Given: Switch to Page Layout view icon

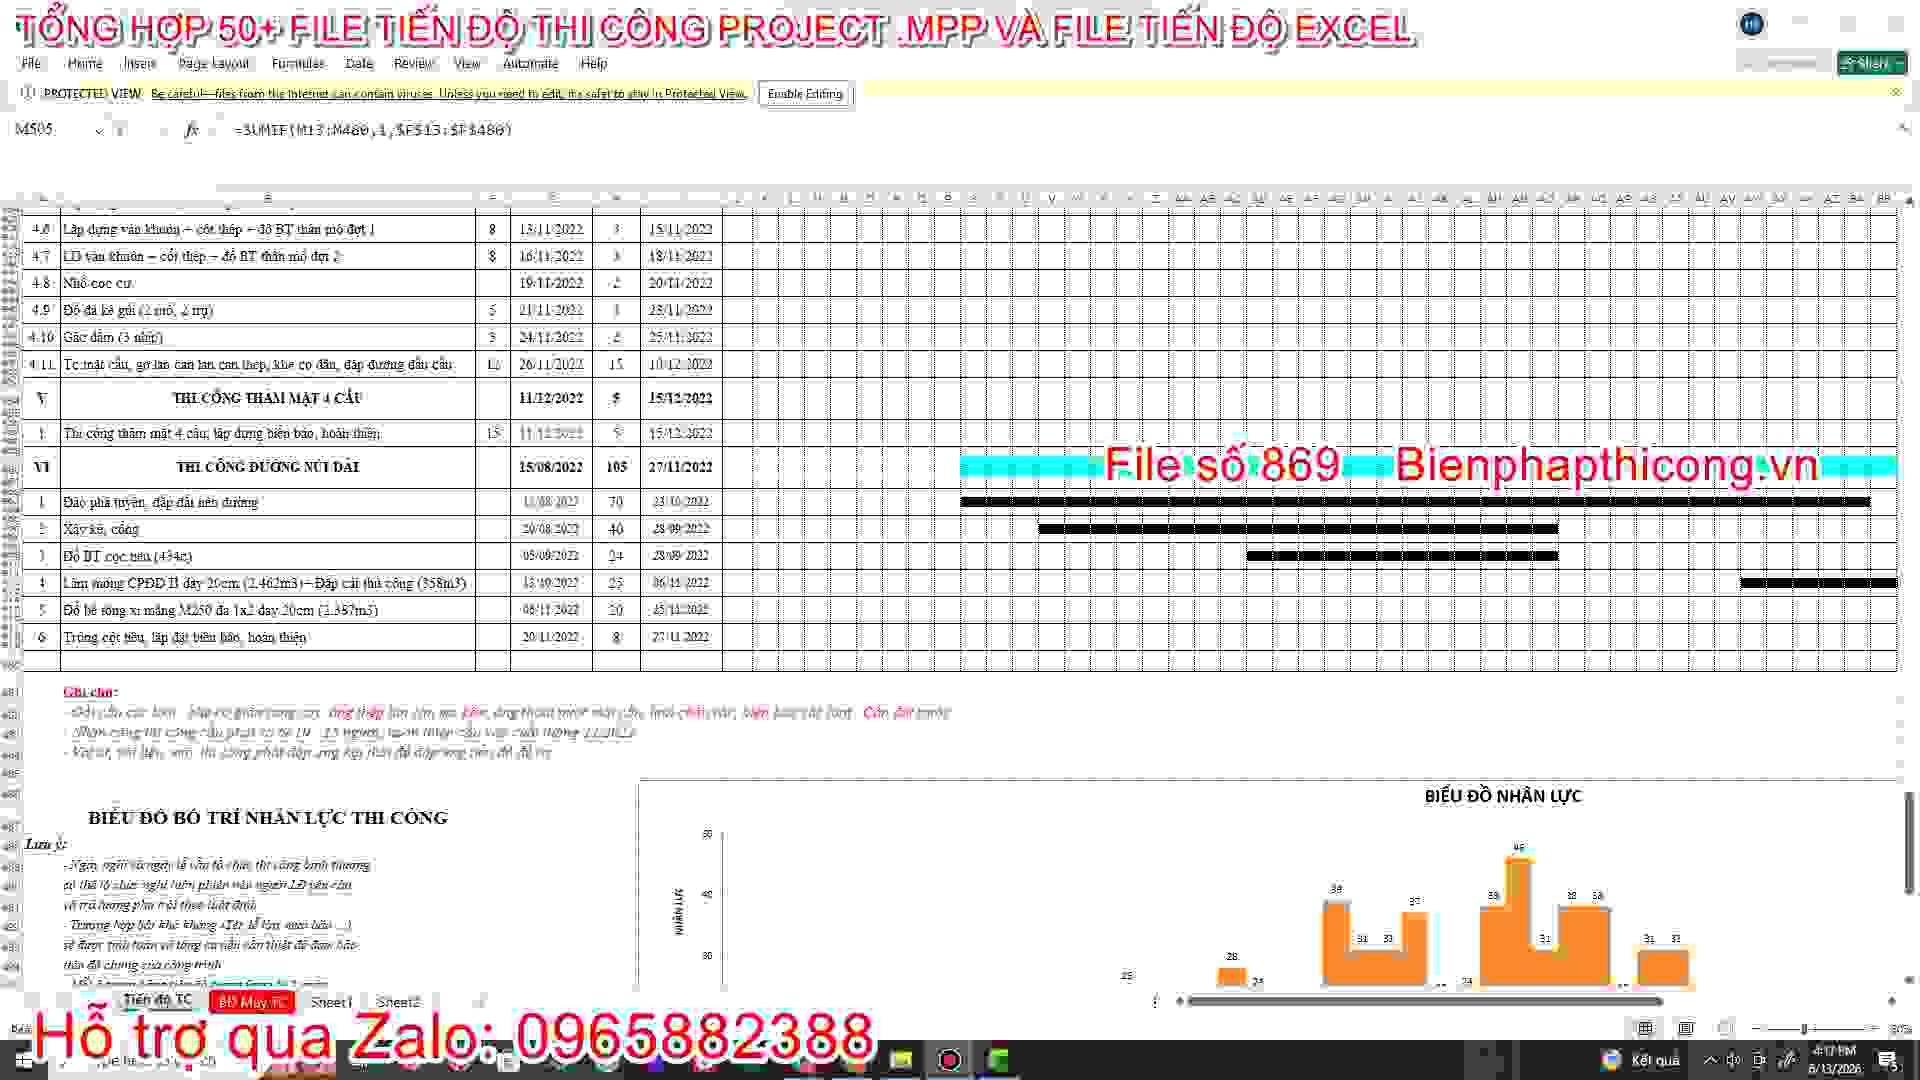Looking at the screenshot, I should click(1686, 1028).
